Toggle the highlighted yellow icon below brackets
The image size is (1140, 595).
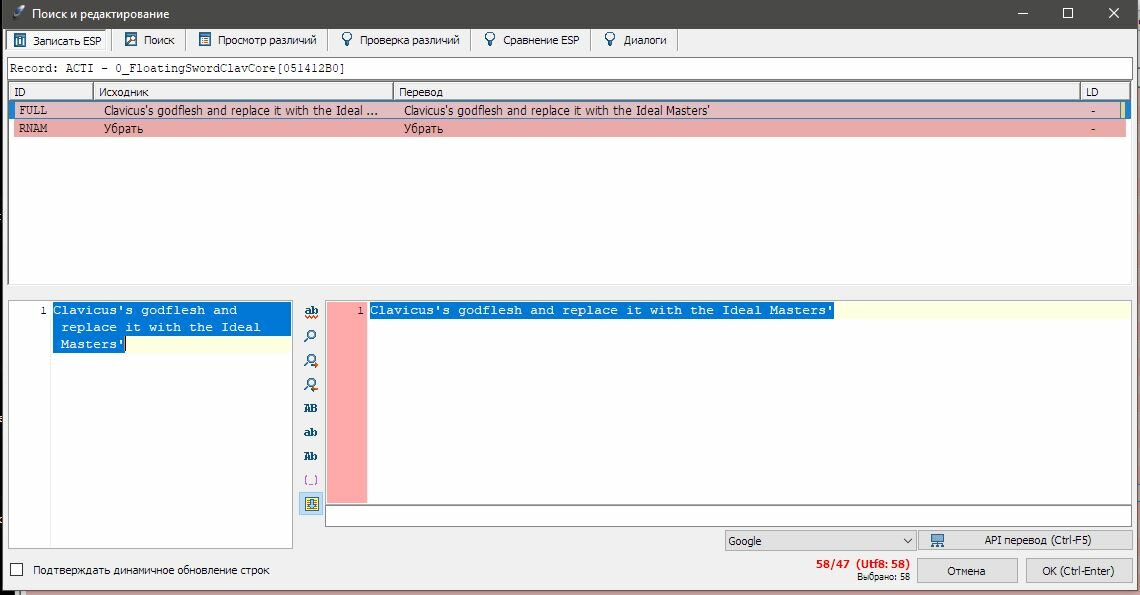[311, 504]
